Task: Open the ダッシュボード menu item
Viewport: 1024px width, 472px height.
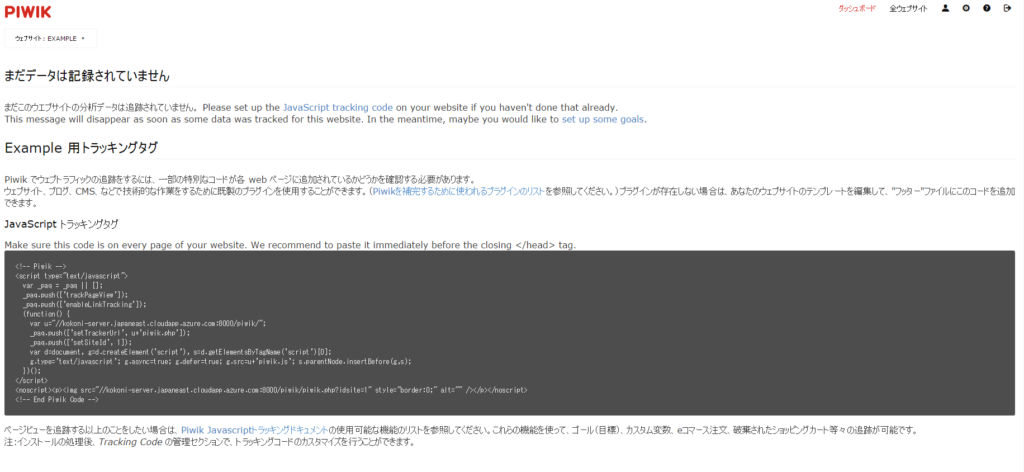Action: click(x=857, y=9)
